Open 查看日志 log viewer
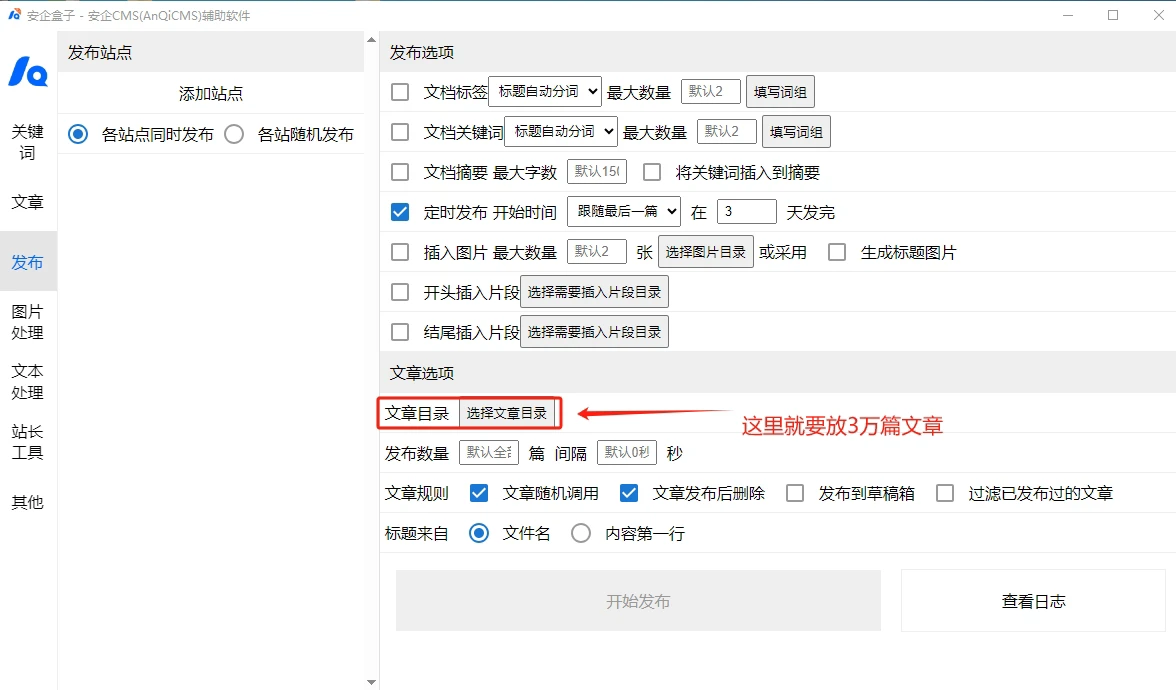This screenshot has height=690, width=1176. click(1033, 601)
